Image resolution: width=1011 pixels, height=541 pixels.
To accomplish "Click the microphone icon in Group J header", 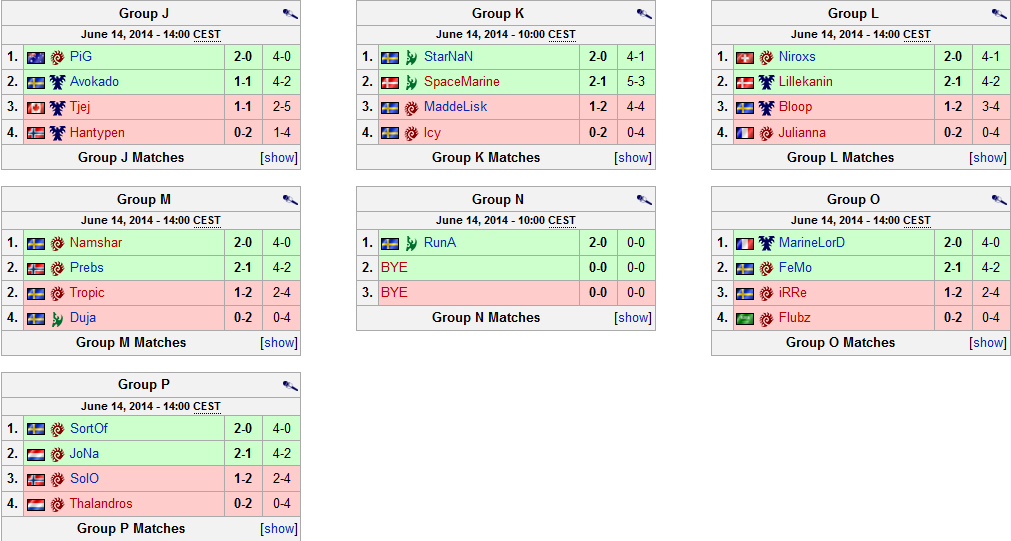I will click(x=290, y=14).
